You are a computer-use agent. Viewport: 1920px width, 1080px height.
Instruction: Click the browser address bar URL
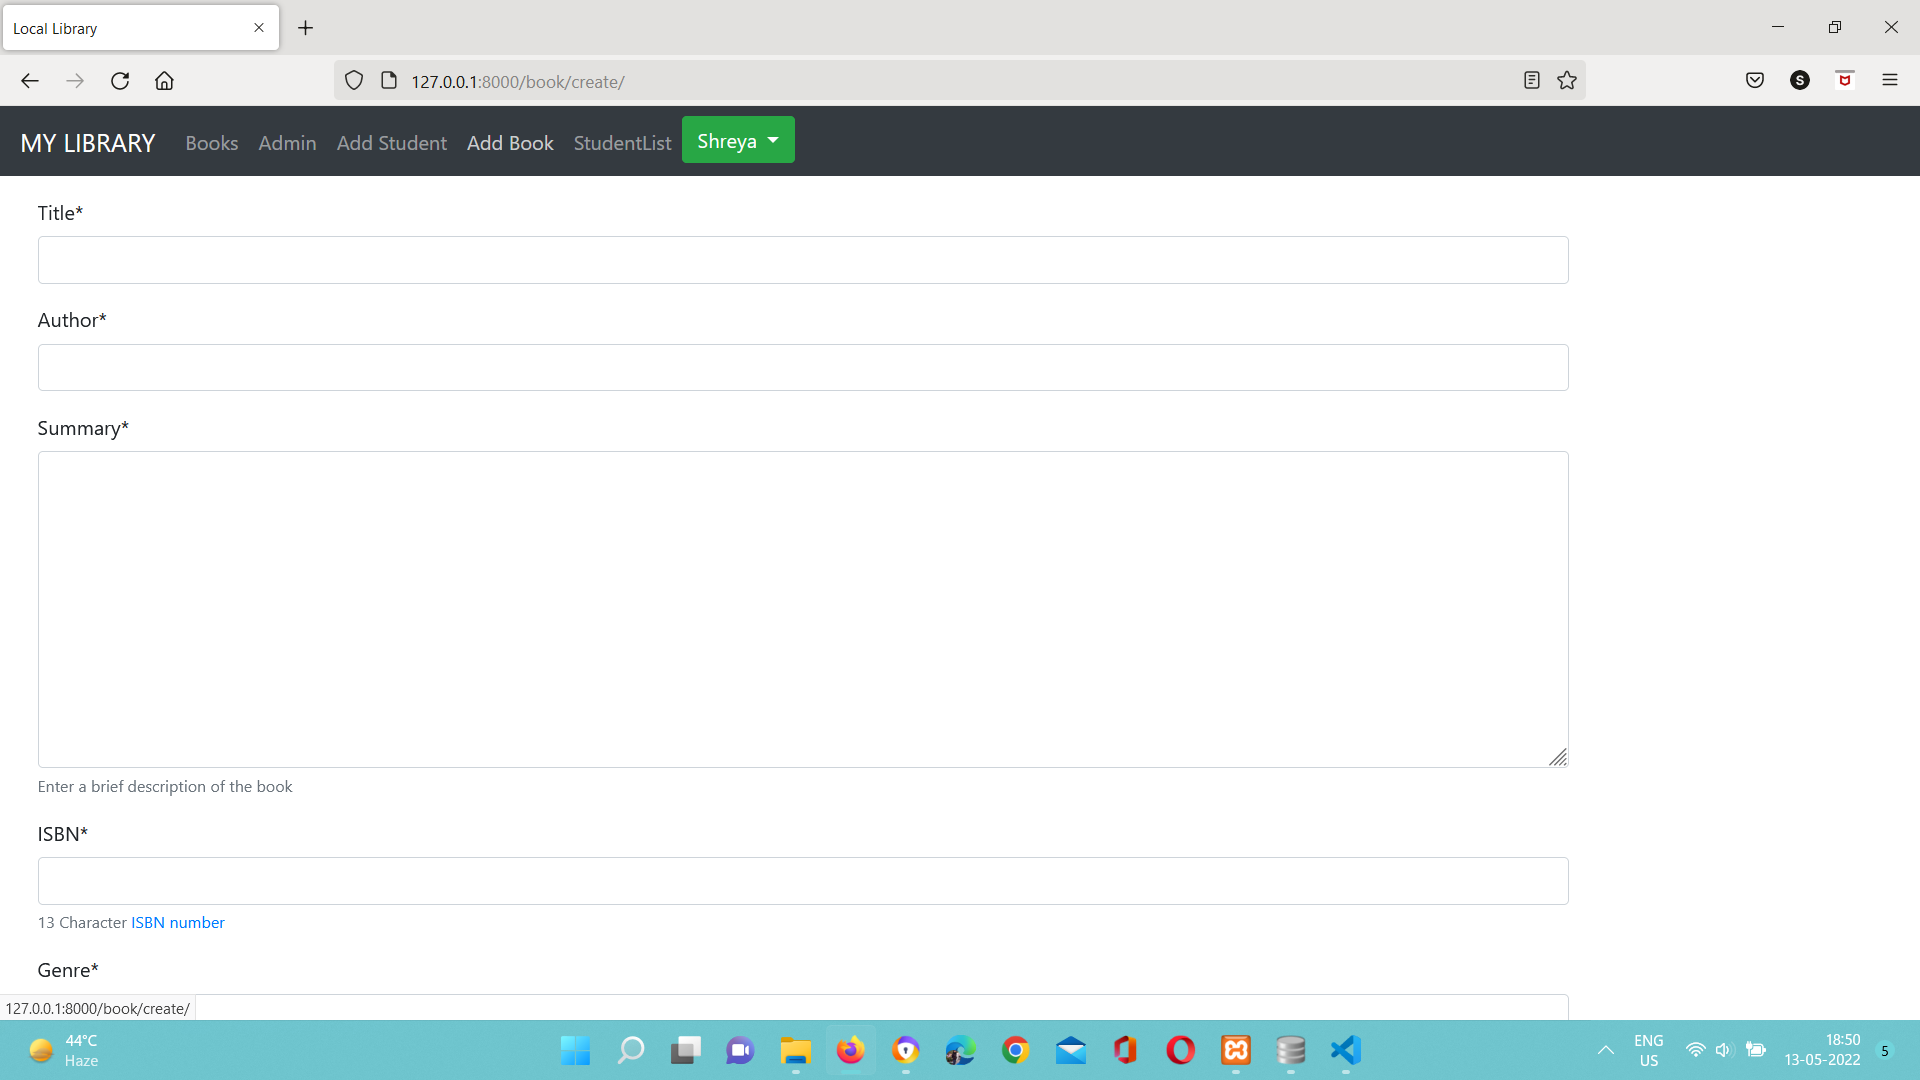point(518,82)
